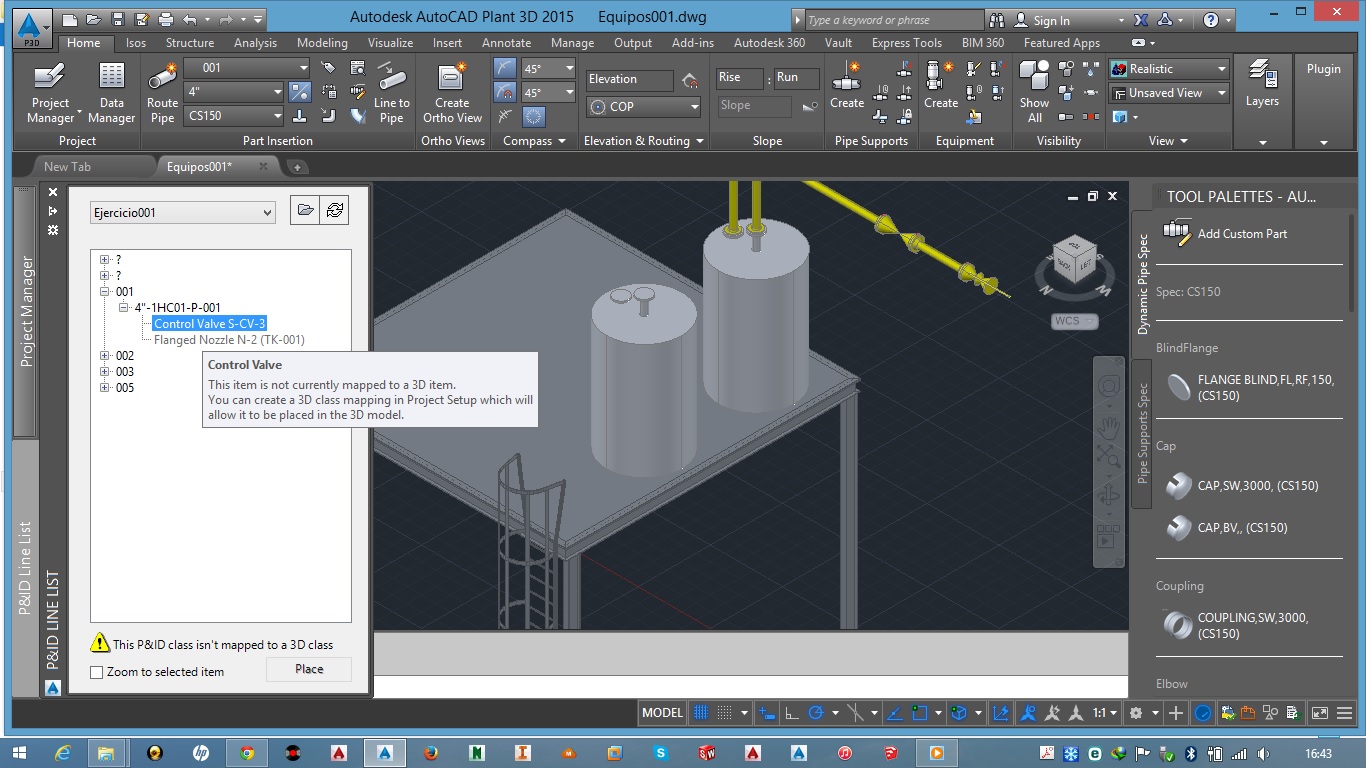Viewport: 1366px width, 768px height.
Task: Open the Annotate ribbon tab
Action: [x=506, y=43]
